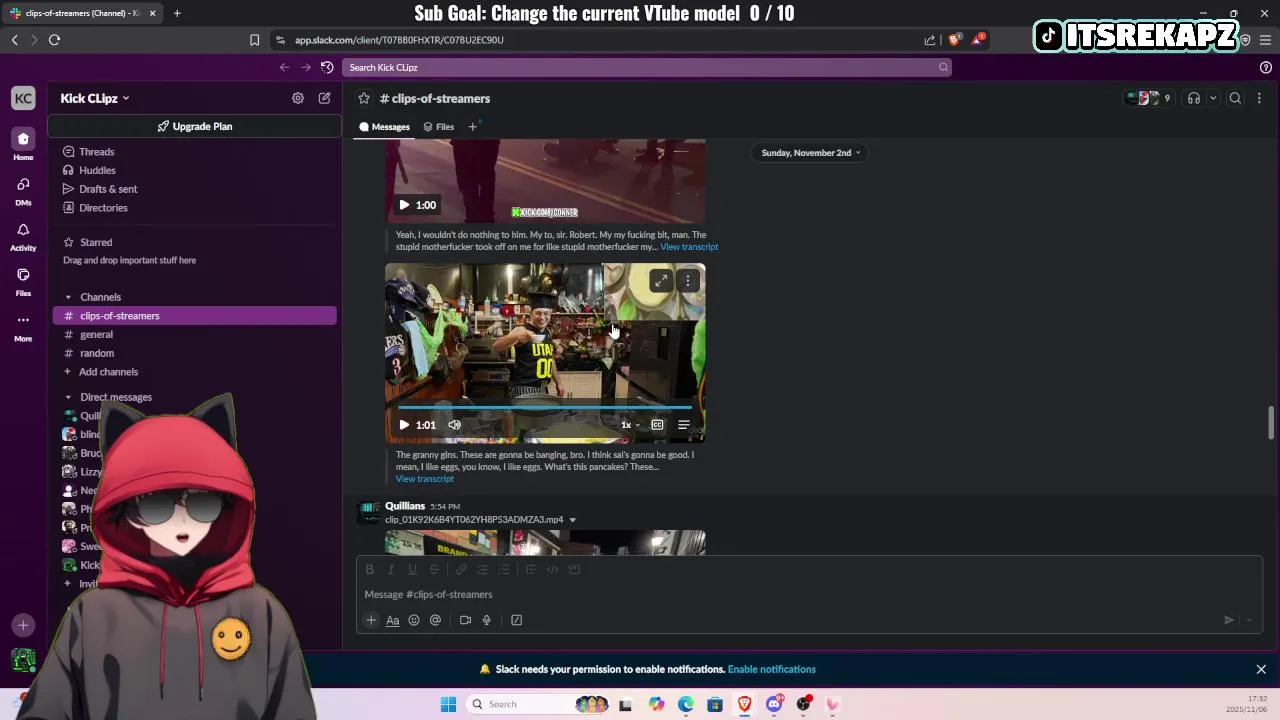Open Windows Start menu
The height and width of the screenshot is (720, 1280).
[448, 704]
